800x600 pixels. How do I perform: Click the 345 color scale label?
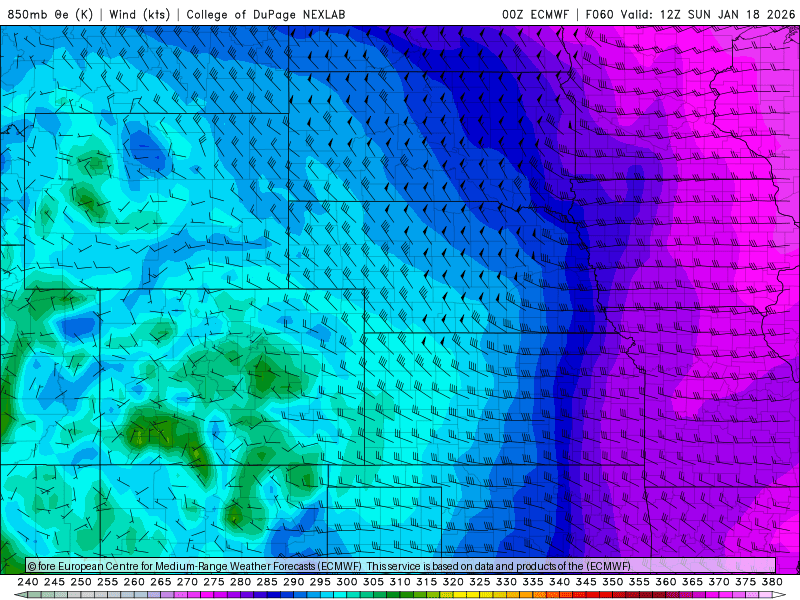coord(586,582)
